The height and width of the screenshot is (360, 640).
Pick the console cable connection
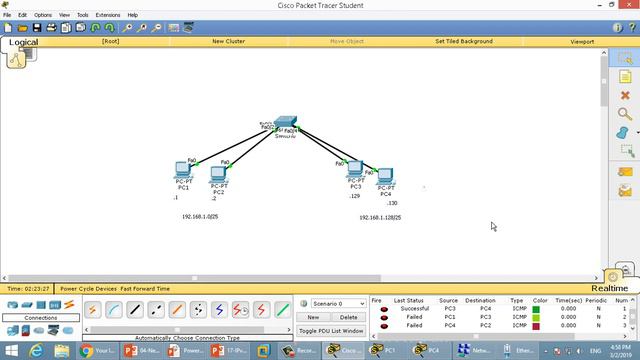pyautogui.click(x=113, y=310)
